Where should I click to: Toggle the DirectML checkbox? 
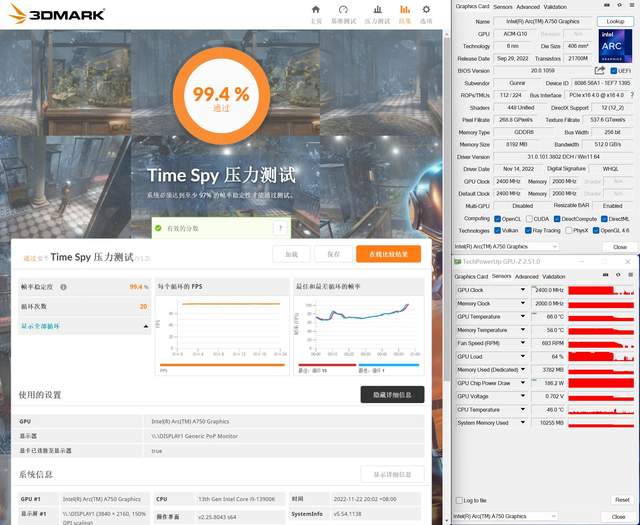604,219
